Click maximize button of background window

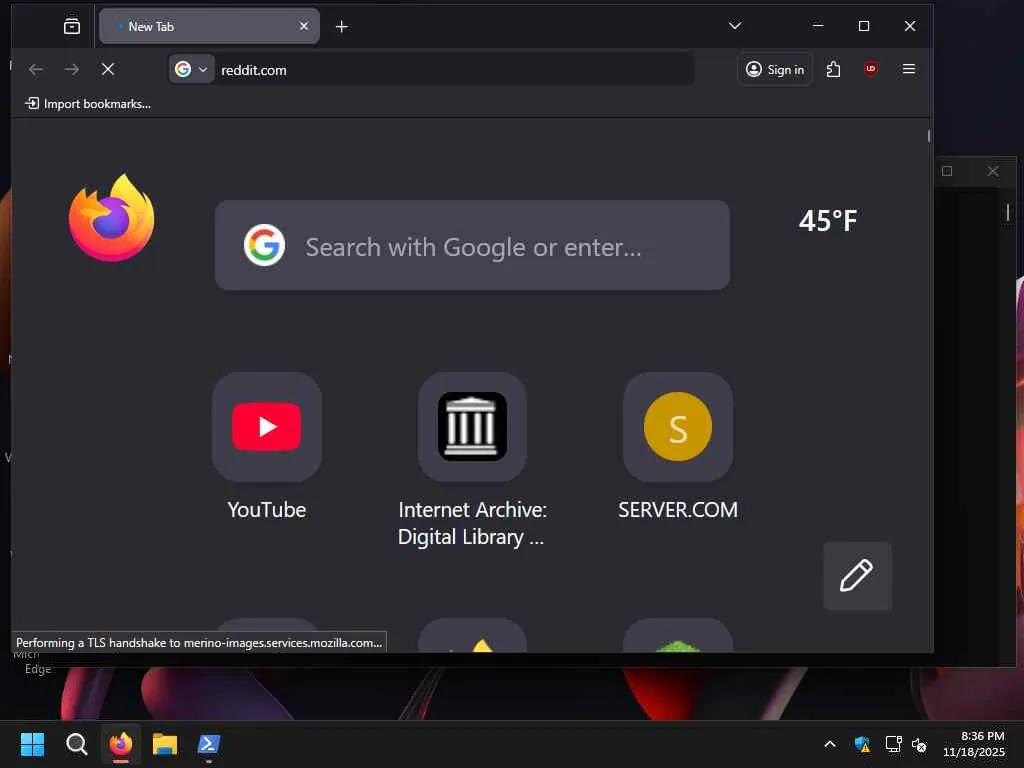947,171
